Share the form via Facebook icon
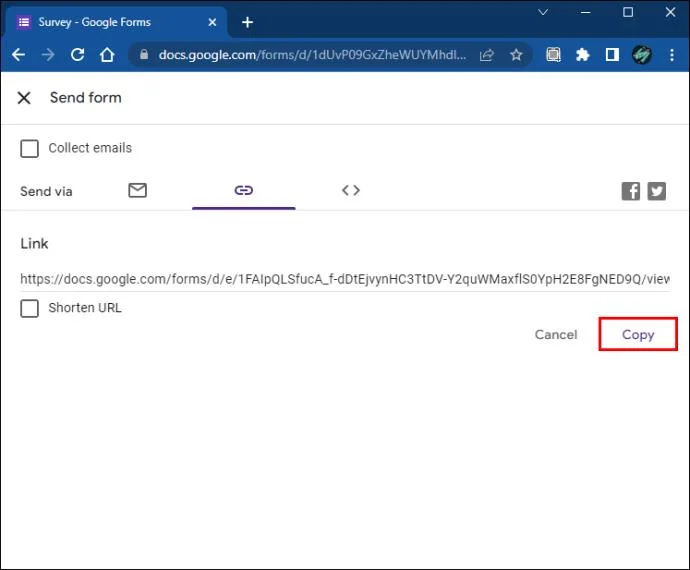This screenshot has height=570, width=690. 631,191
